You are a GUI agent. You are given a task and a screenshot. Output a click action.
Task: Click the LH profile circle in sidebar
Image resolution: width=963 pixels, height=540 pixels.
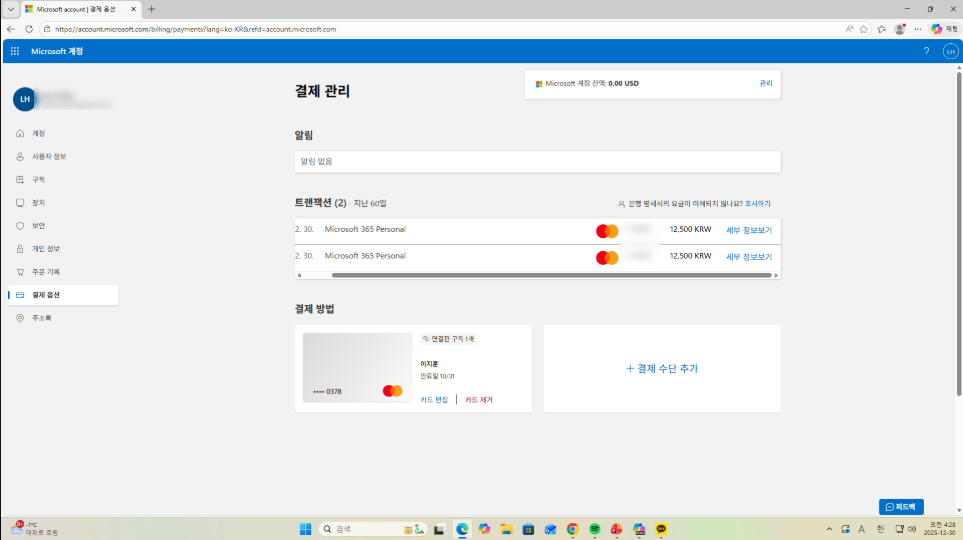tap(25, 99)
